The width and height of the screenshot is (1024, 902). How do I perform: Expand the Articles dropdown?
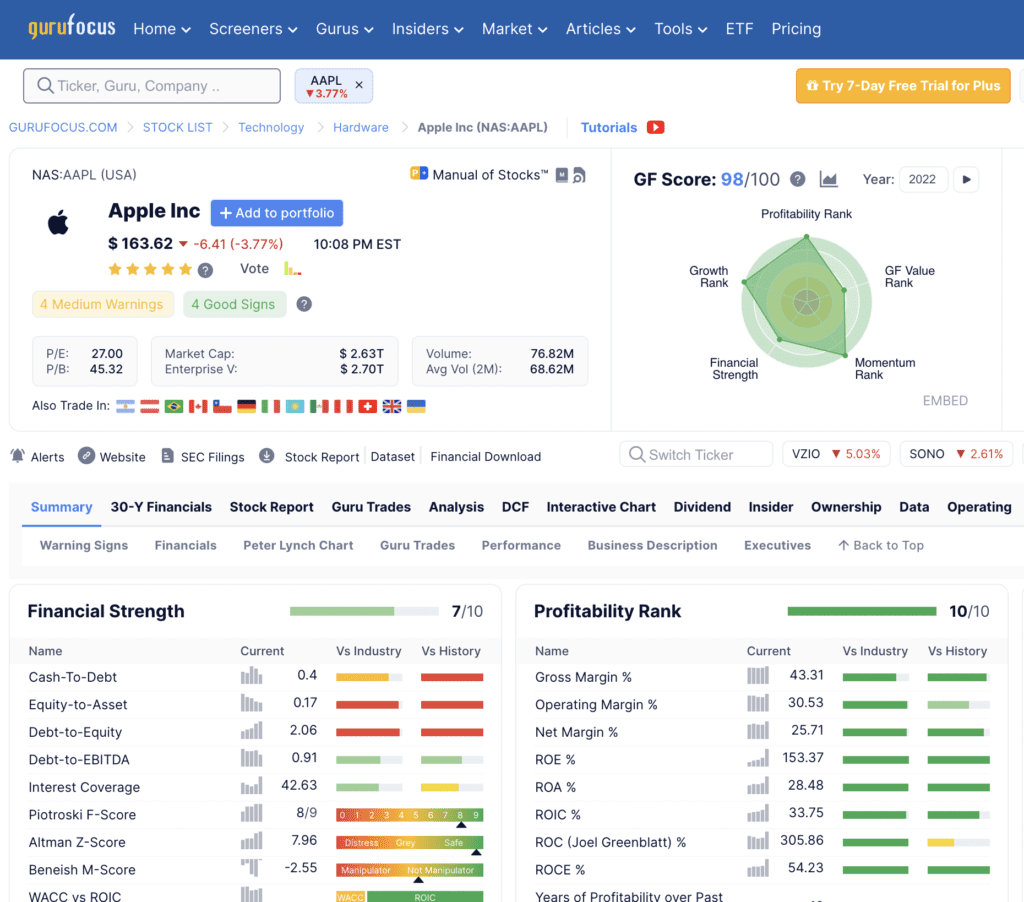coord(601,29)
